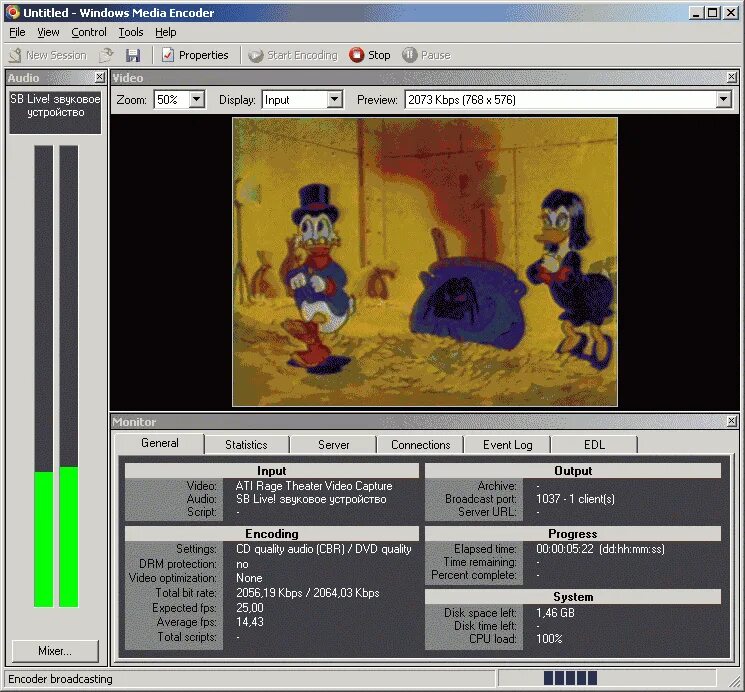
Task: Click the Start Encoding button
Action: click(x=293, y=55)
